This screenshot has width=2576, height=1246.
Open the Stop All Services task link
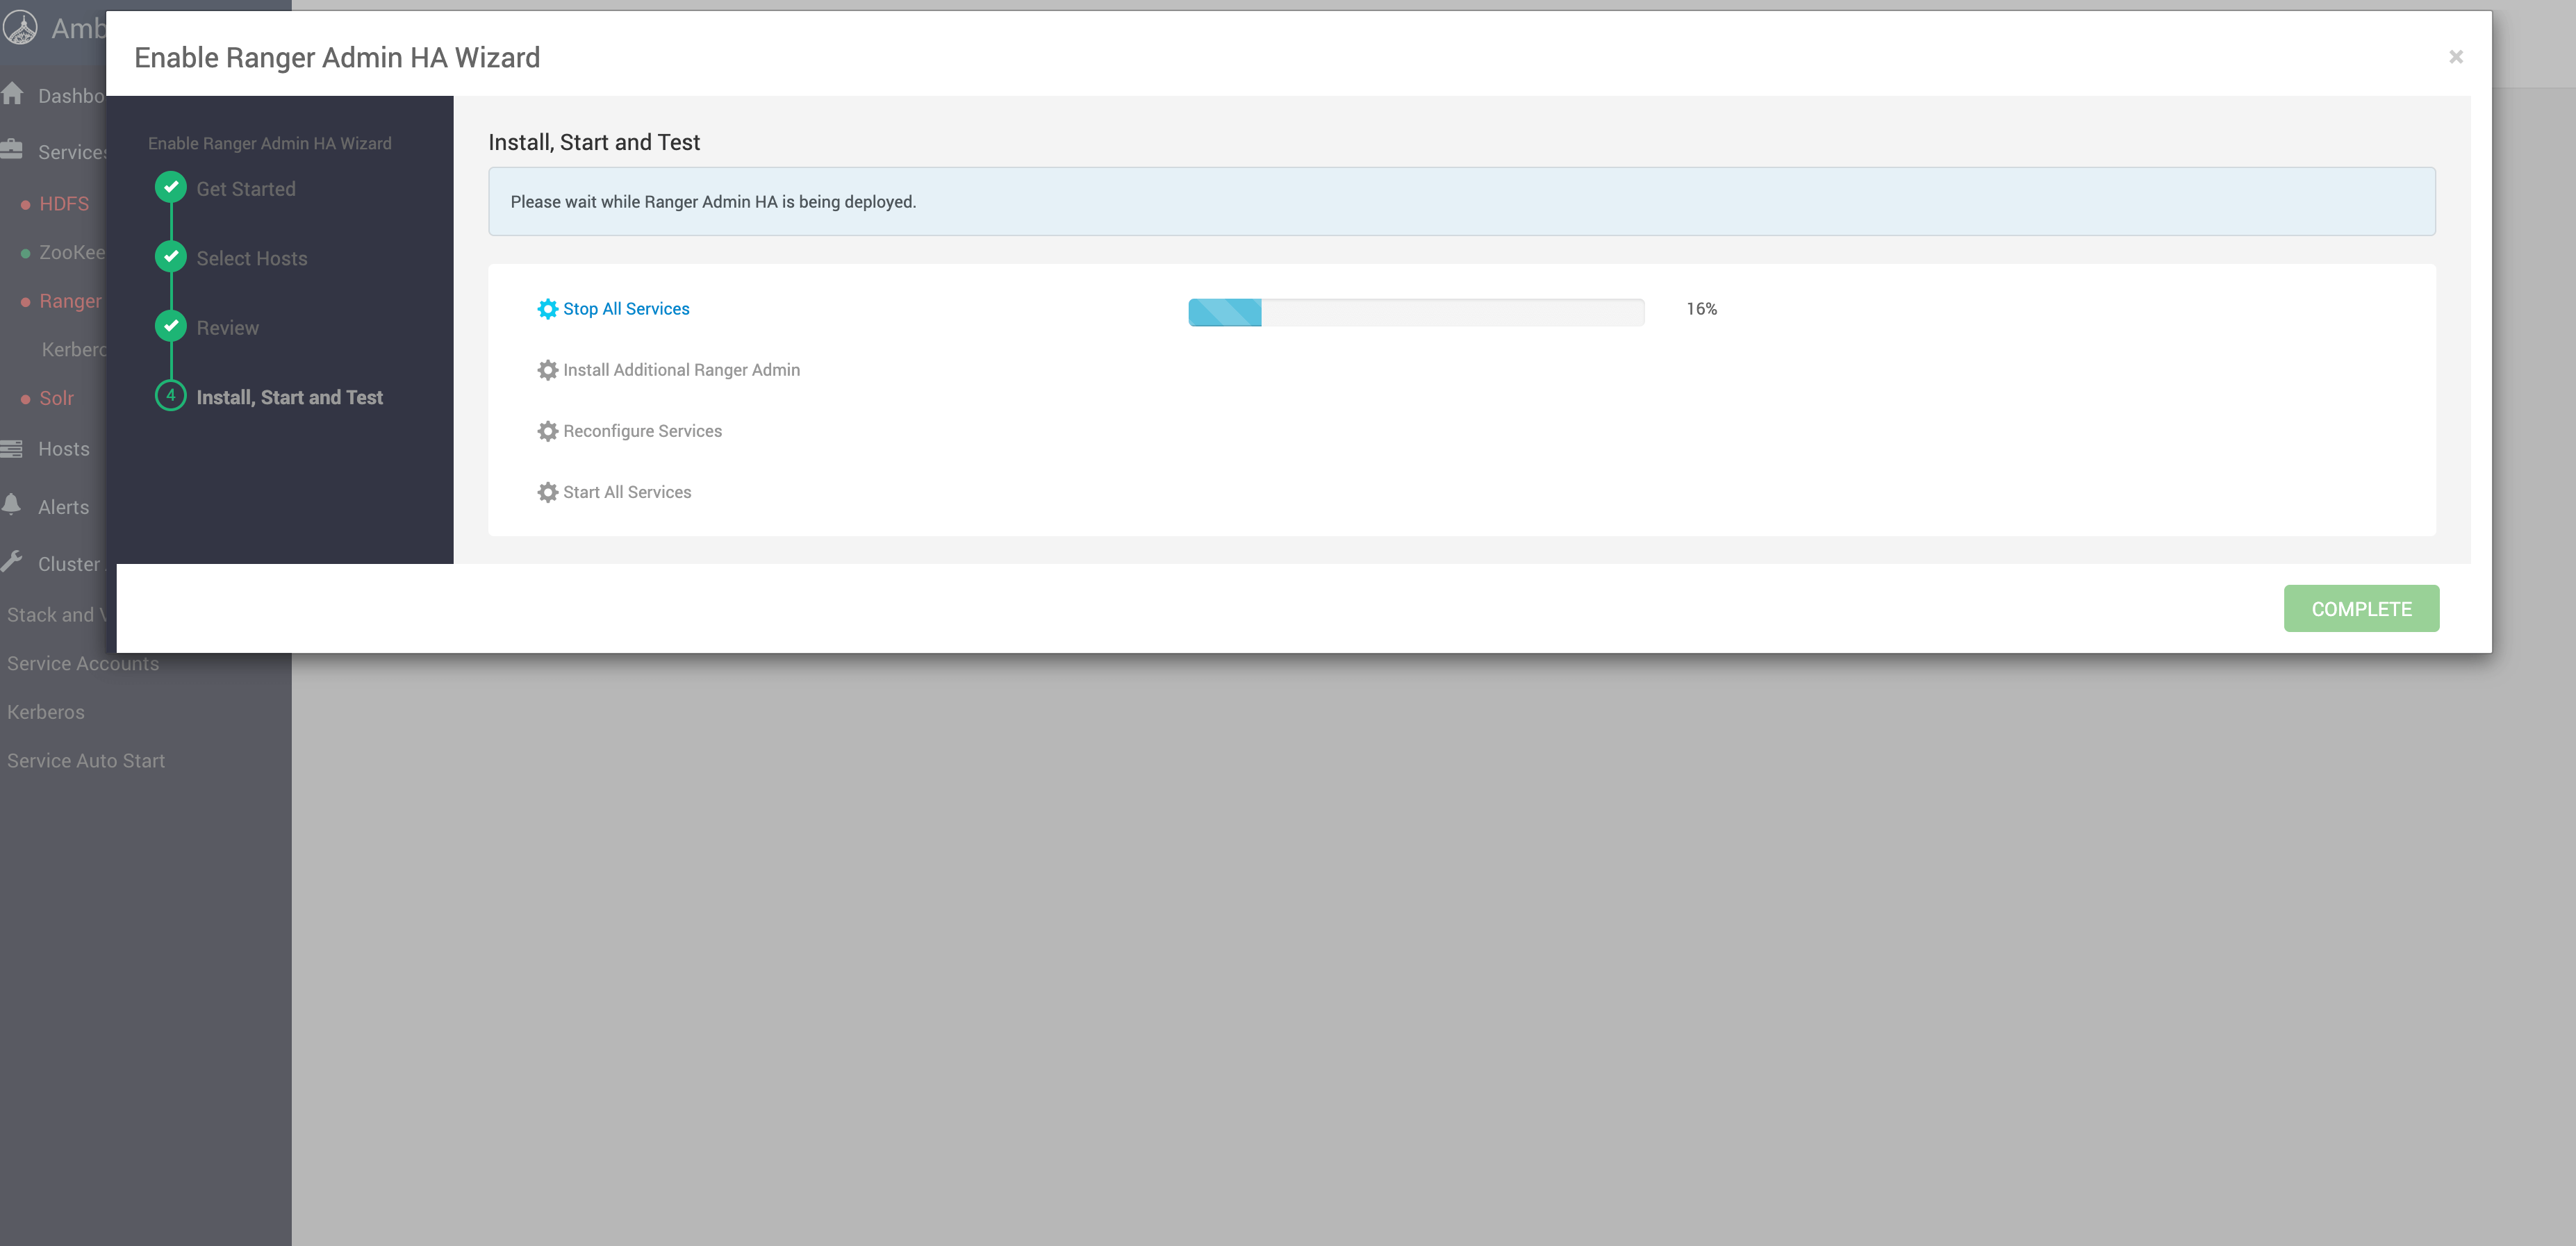click(x=625, y=309)
